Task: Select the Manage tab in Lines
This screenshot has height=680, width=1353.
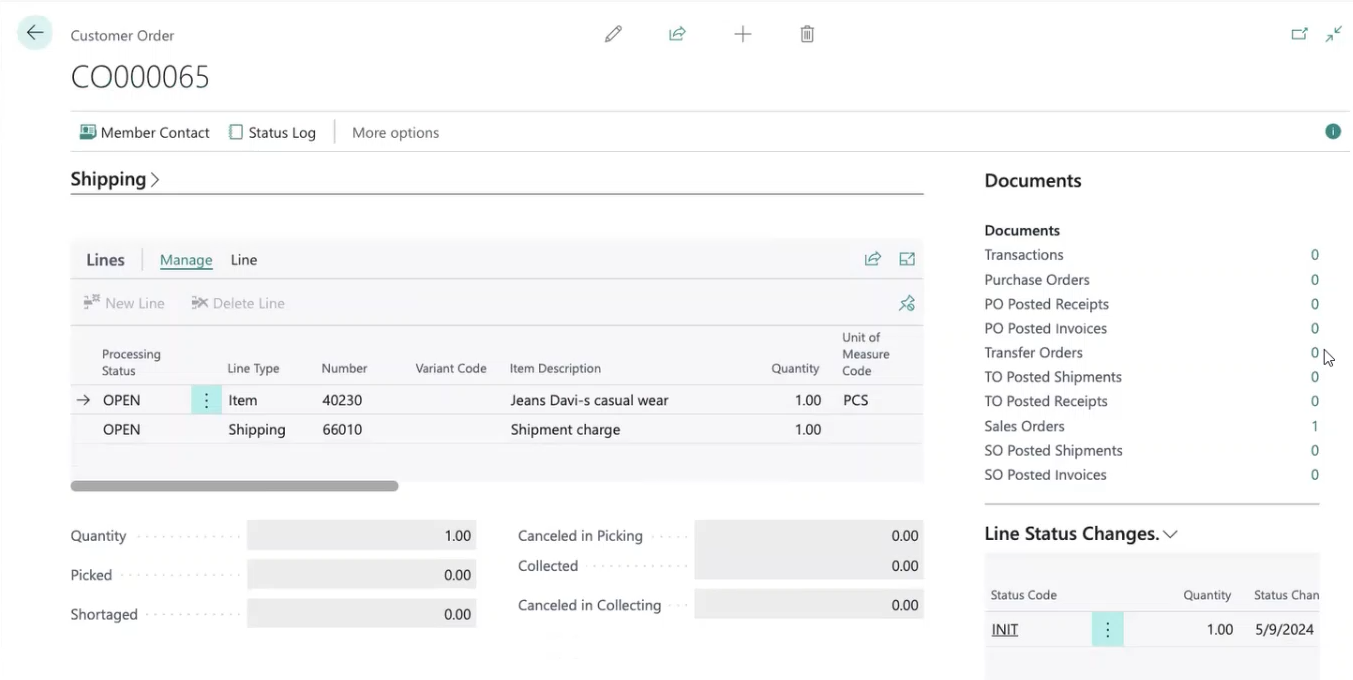Action: tap(186, 260)
